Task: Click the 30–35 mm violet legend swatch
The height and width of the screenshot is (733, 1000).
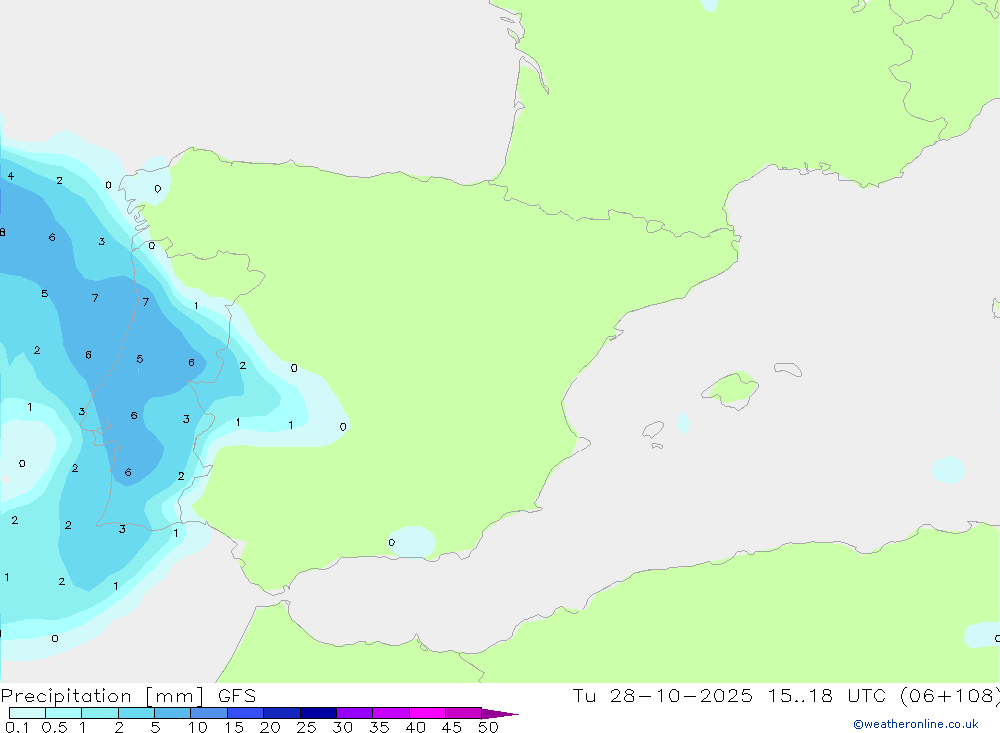Action: [354, 713]
